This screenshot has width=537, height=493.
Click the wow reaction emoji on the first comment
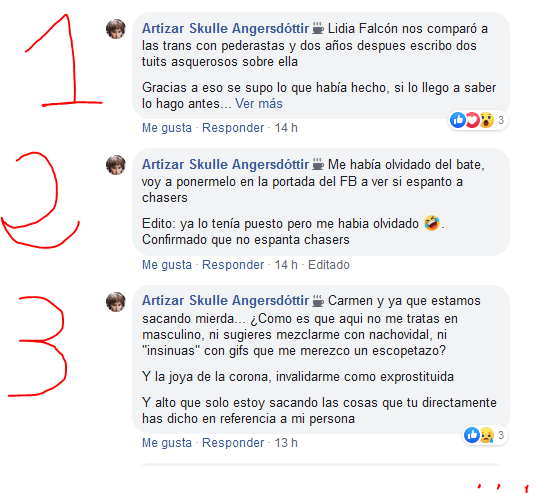tap(486, 120)
